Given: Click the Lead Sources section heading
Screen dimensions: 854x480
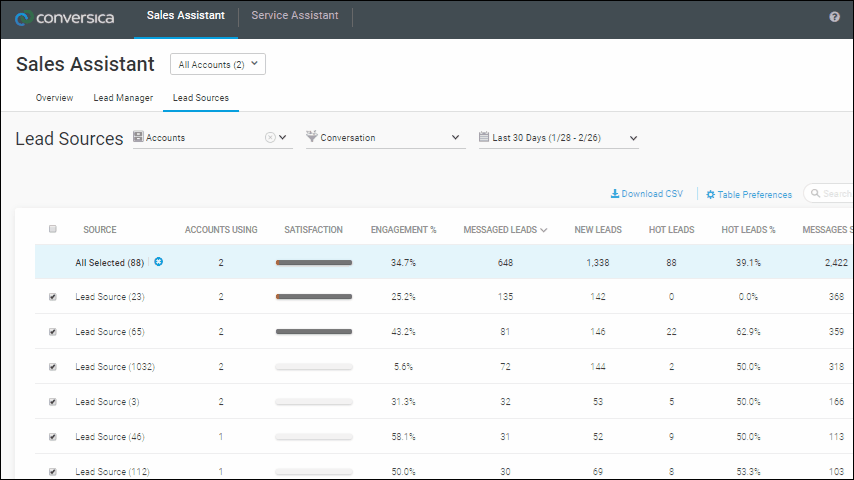Looking at the screenshot, I should tap(69, 138).
